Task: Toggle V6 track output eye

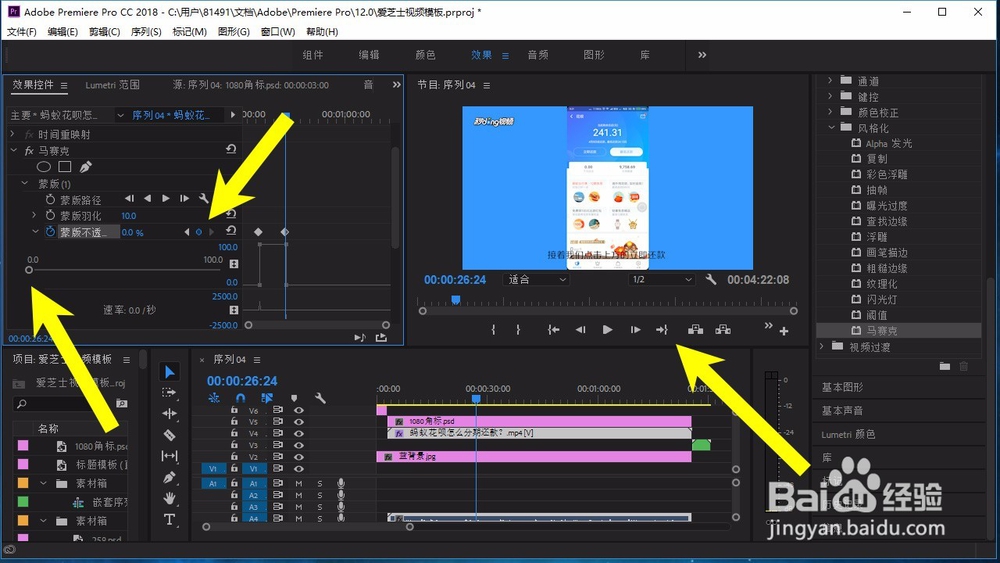Action: tap(298, 410)
